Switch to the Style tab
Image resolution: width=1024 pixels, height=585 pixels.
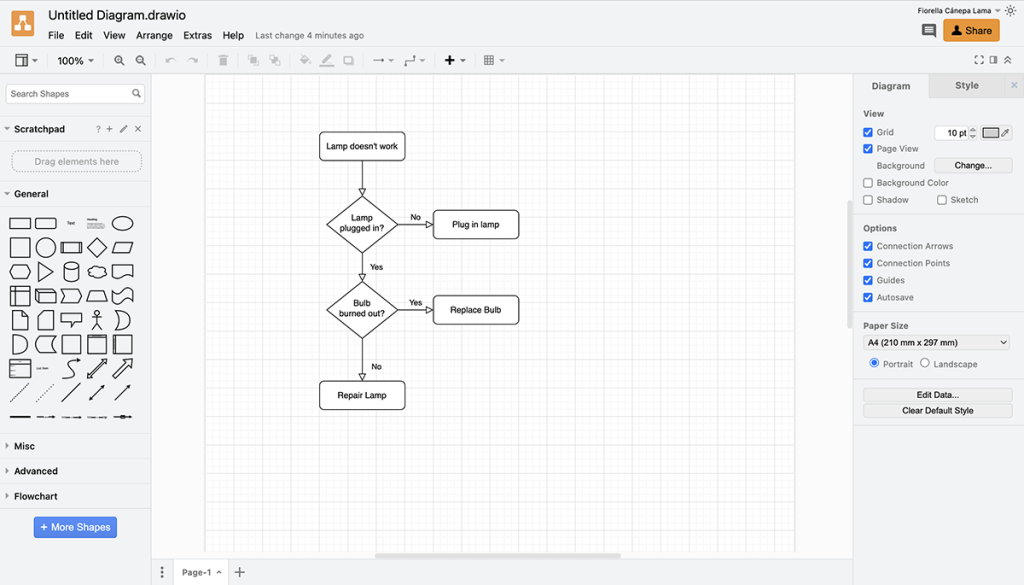(965, 85)
